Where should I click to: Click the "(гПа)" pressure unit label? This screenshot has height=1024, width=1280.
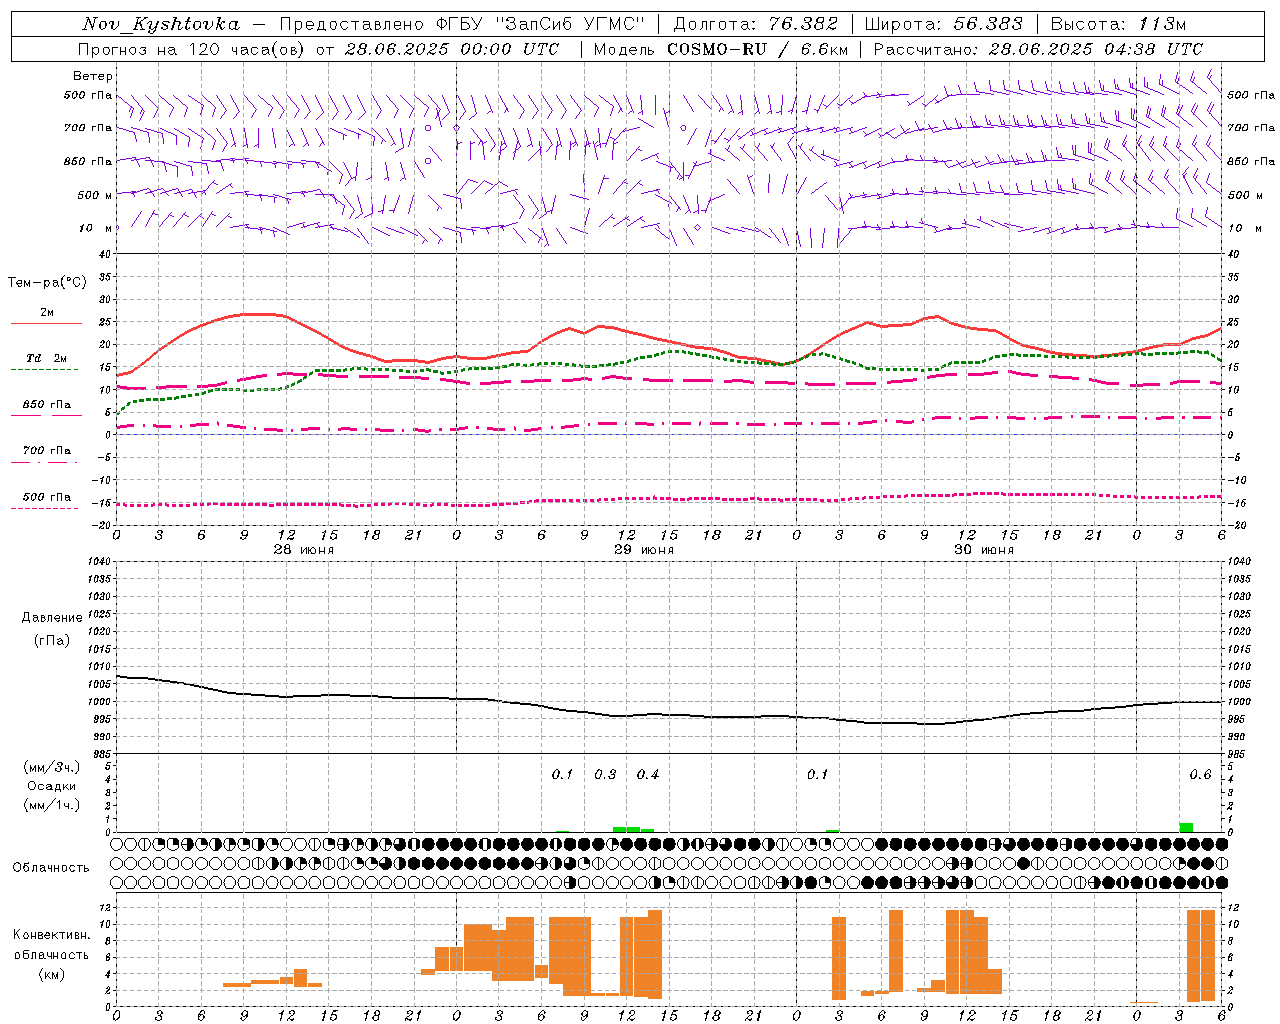click(52, 640)
